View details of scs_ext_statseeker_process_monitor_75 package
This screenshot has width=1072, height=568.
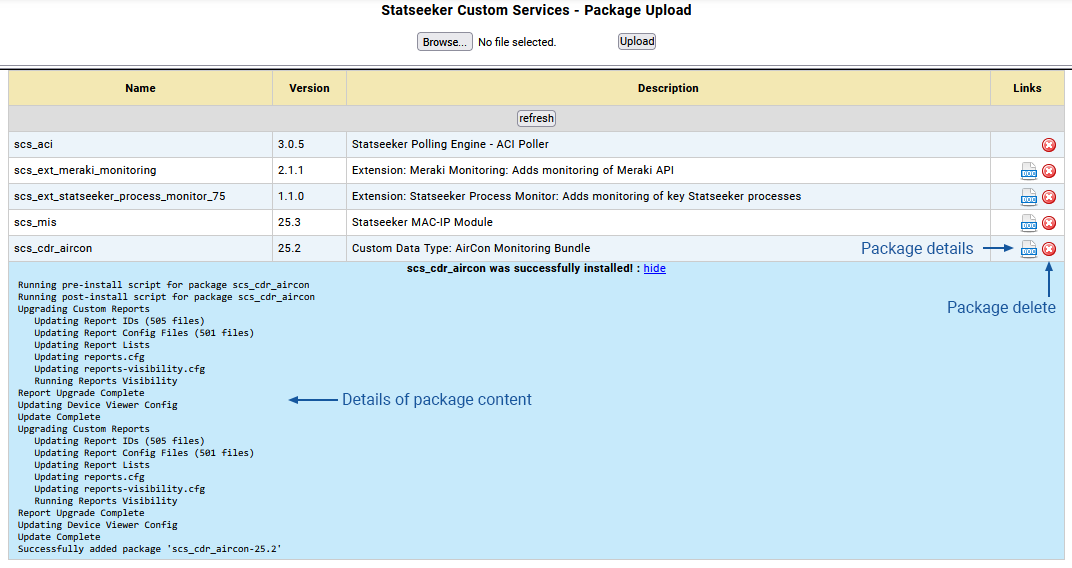coord(1028,197)
